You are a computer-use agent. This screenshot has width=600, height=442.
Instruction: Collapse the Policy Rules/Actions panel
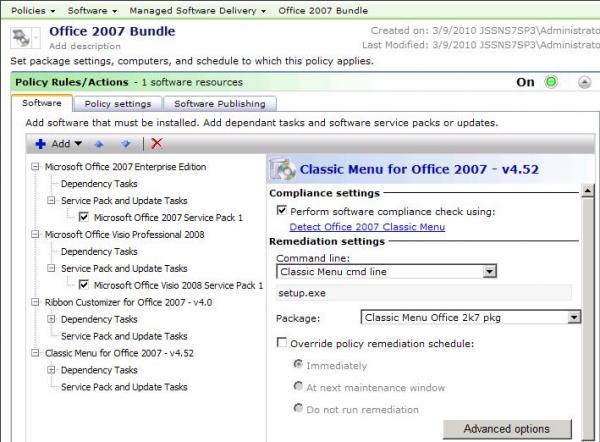pos(584,82)
